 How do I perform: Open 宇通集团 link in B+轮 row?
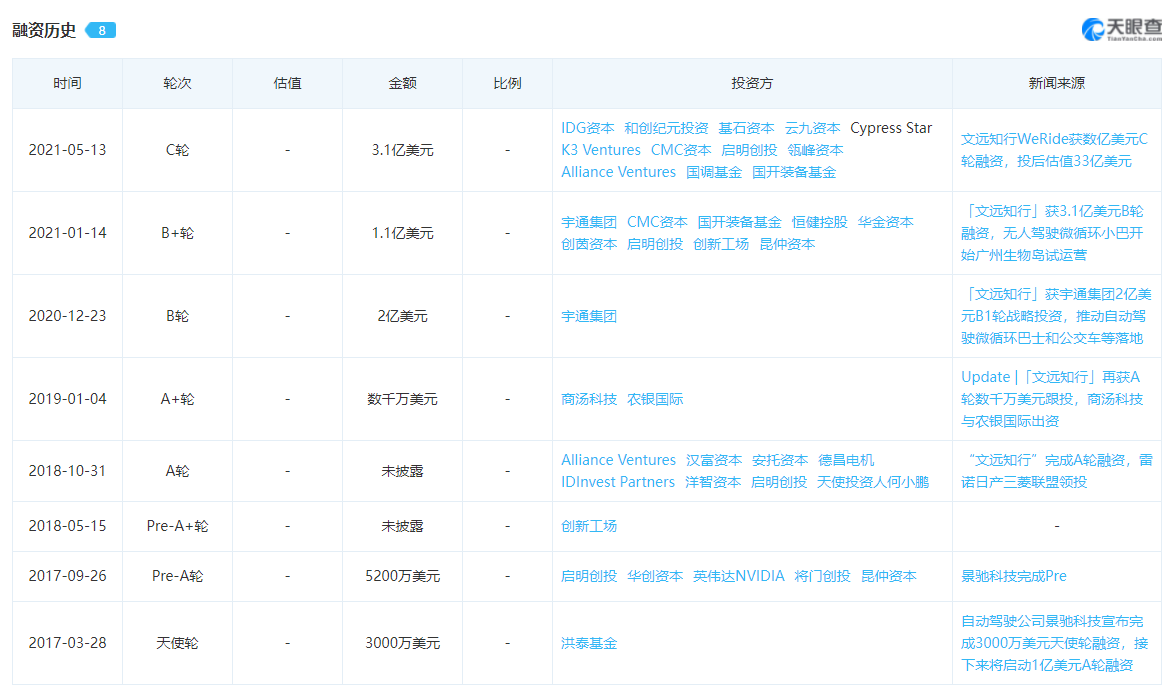589,222
